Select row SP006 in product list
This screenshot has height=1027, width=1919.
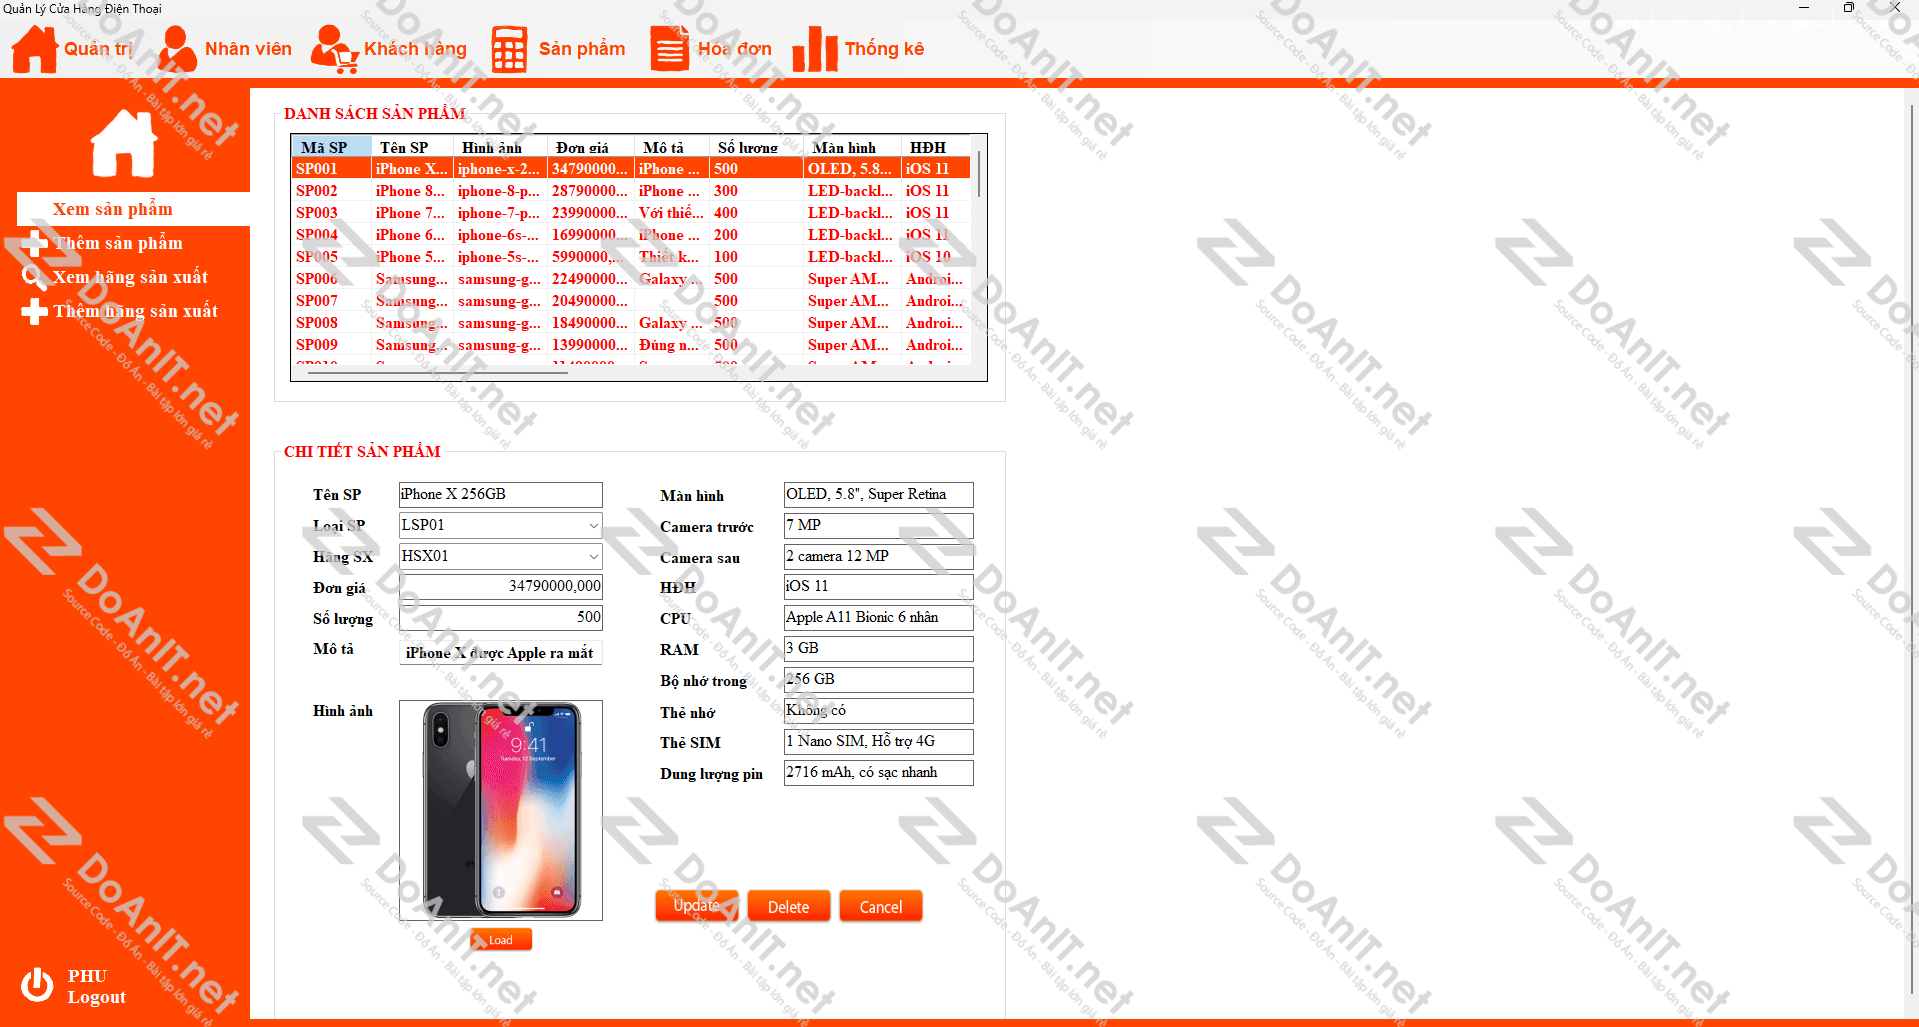631,279
